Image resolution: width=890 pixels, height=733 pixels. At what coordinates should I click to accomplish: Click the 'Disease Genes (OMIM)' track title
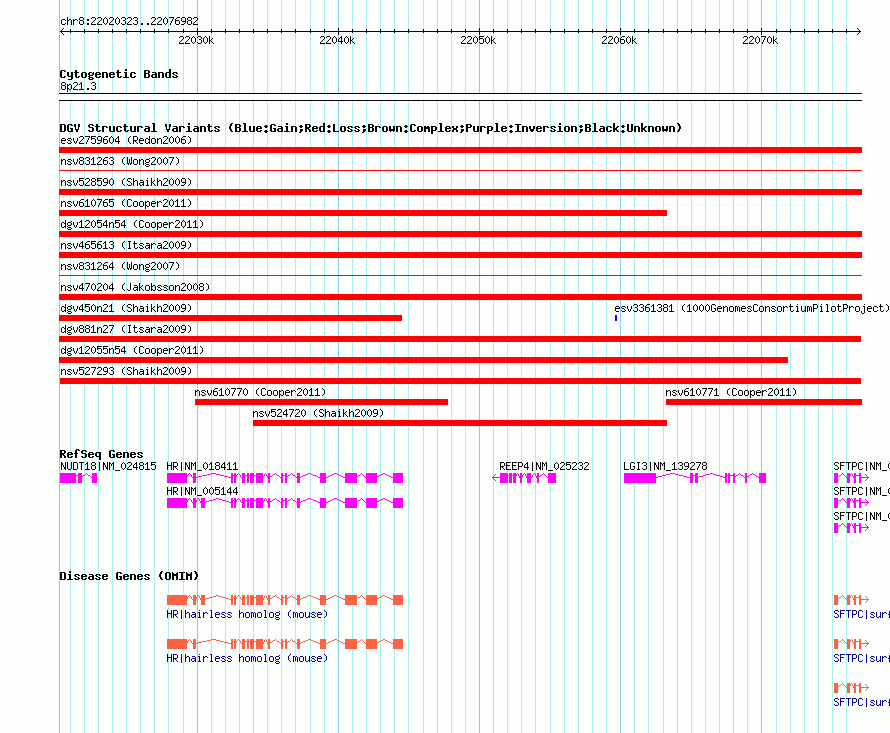(x=129, y=576)
